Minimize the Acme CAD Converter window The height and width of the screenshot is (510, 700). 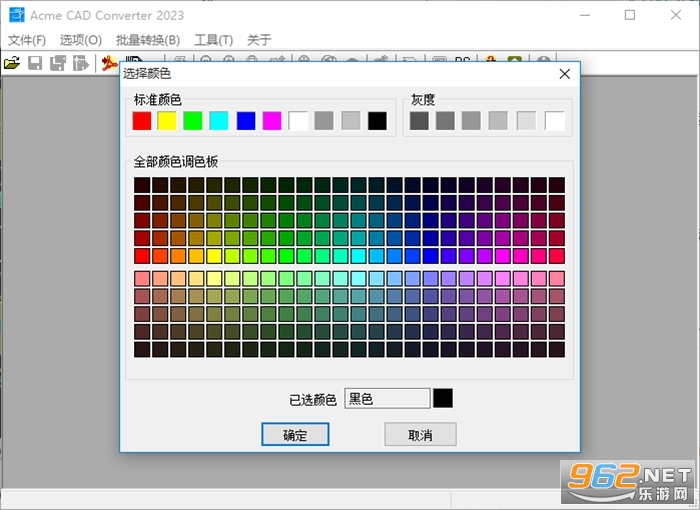click(x=585, y=15)
